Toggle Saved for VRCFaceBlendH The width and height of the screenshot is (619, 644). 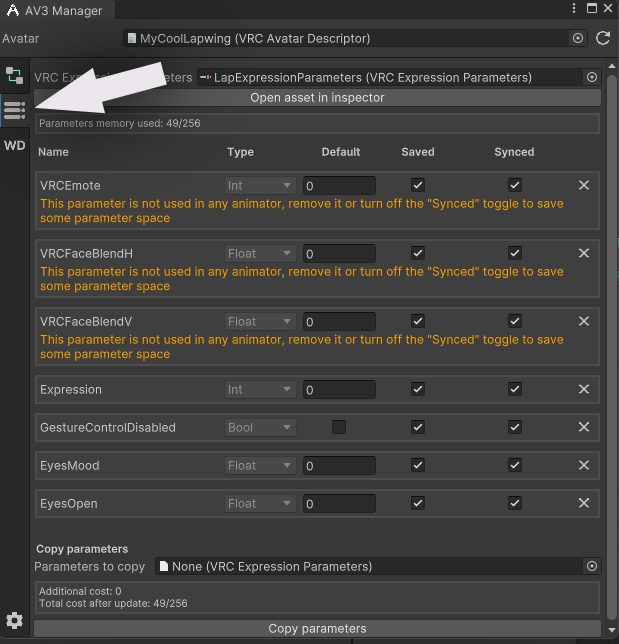(418, 253)
